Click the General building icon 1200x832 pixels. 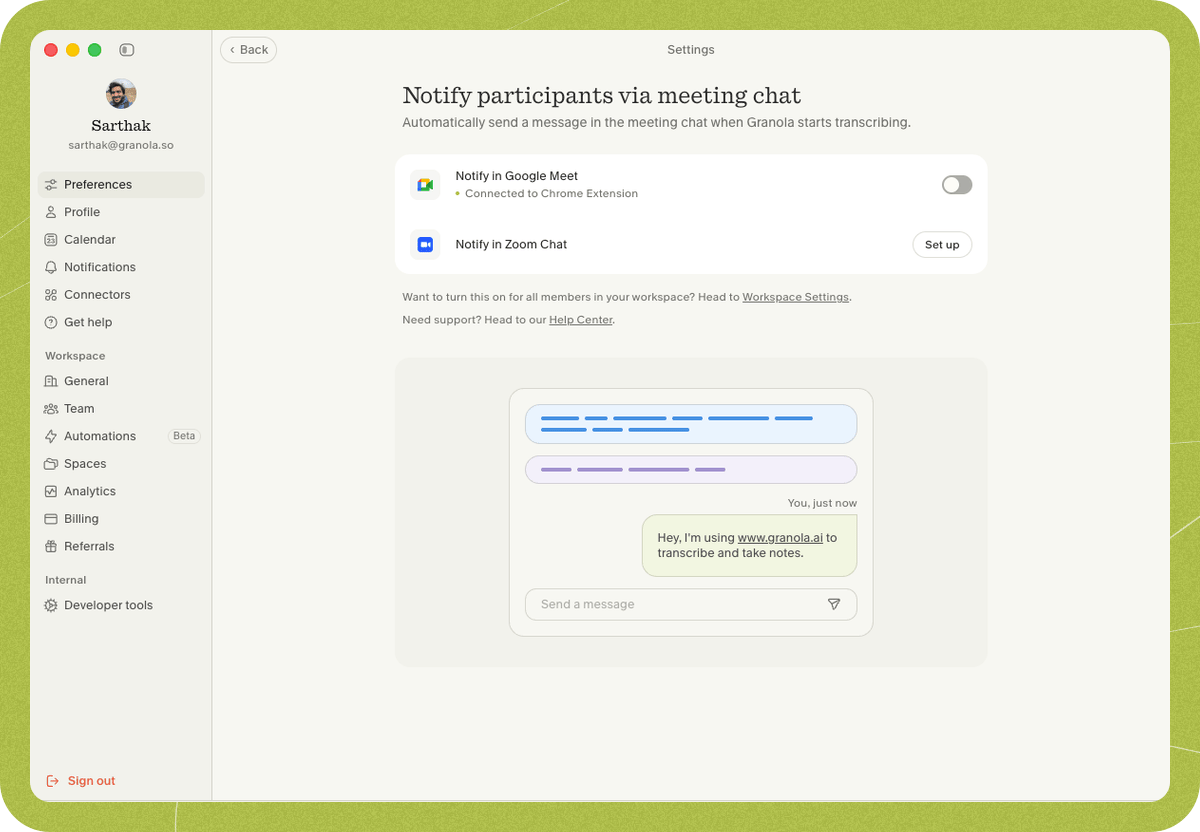[x=51, y=381]
